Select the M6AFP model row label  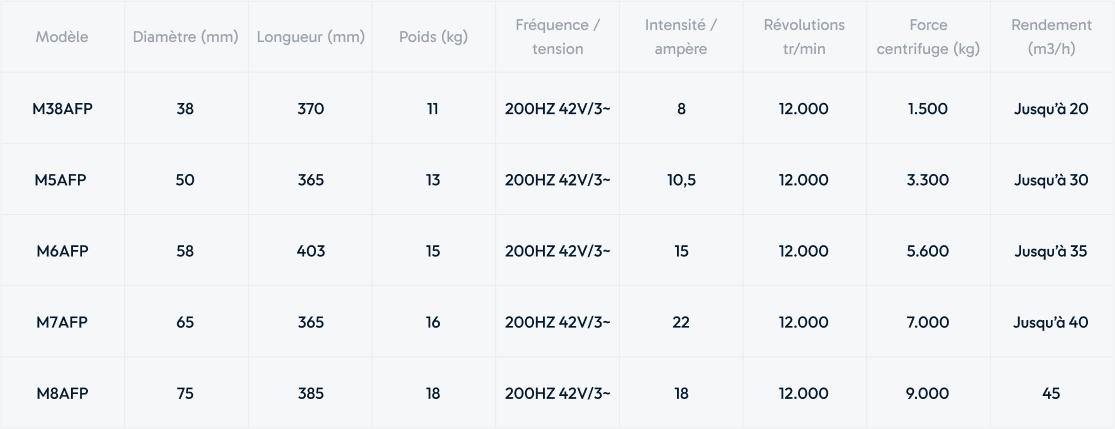(x=62, y=251)
